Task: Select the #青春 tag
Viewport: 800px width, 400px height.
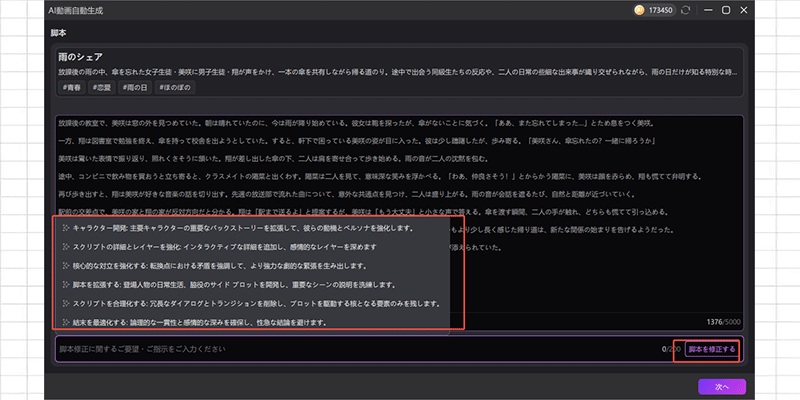Action: coord(73,89)
